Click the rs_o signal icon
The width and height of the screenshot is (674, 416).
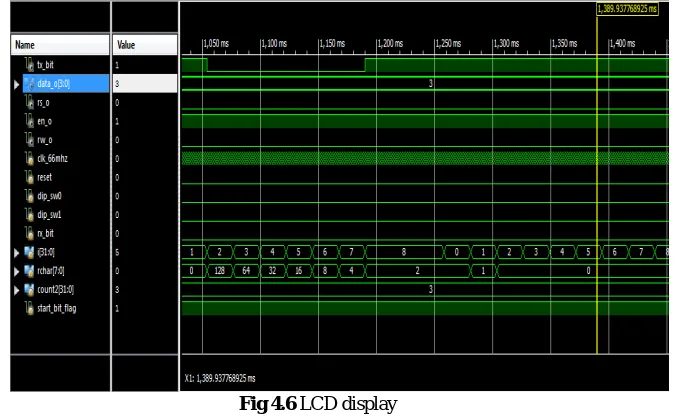click(x=29, y=102)
